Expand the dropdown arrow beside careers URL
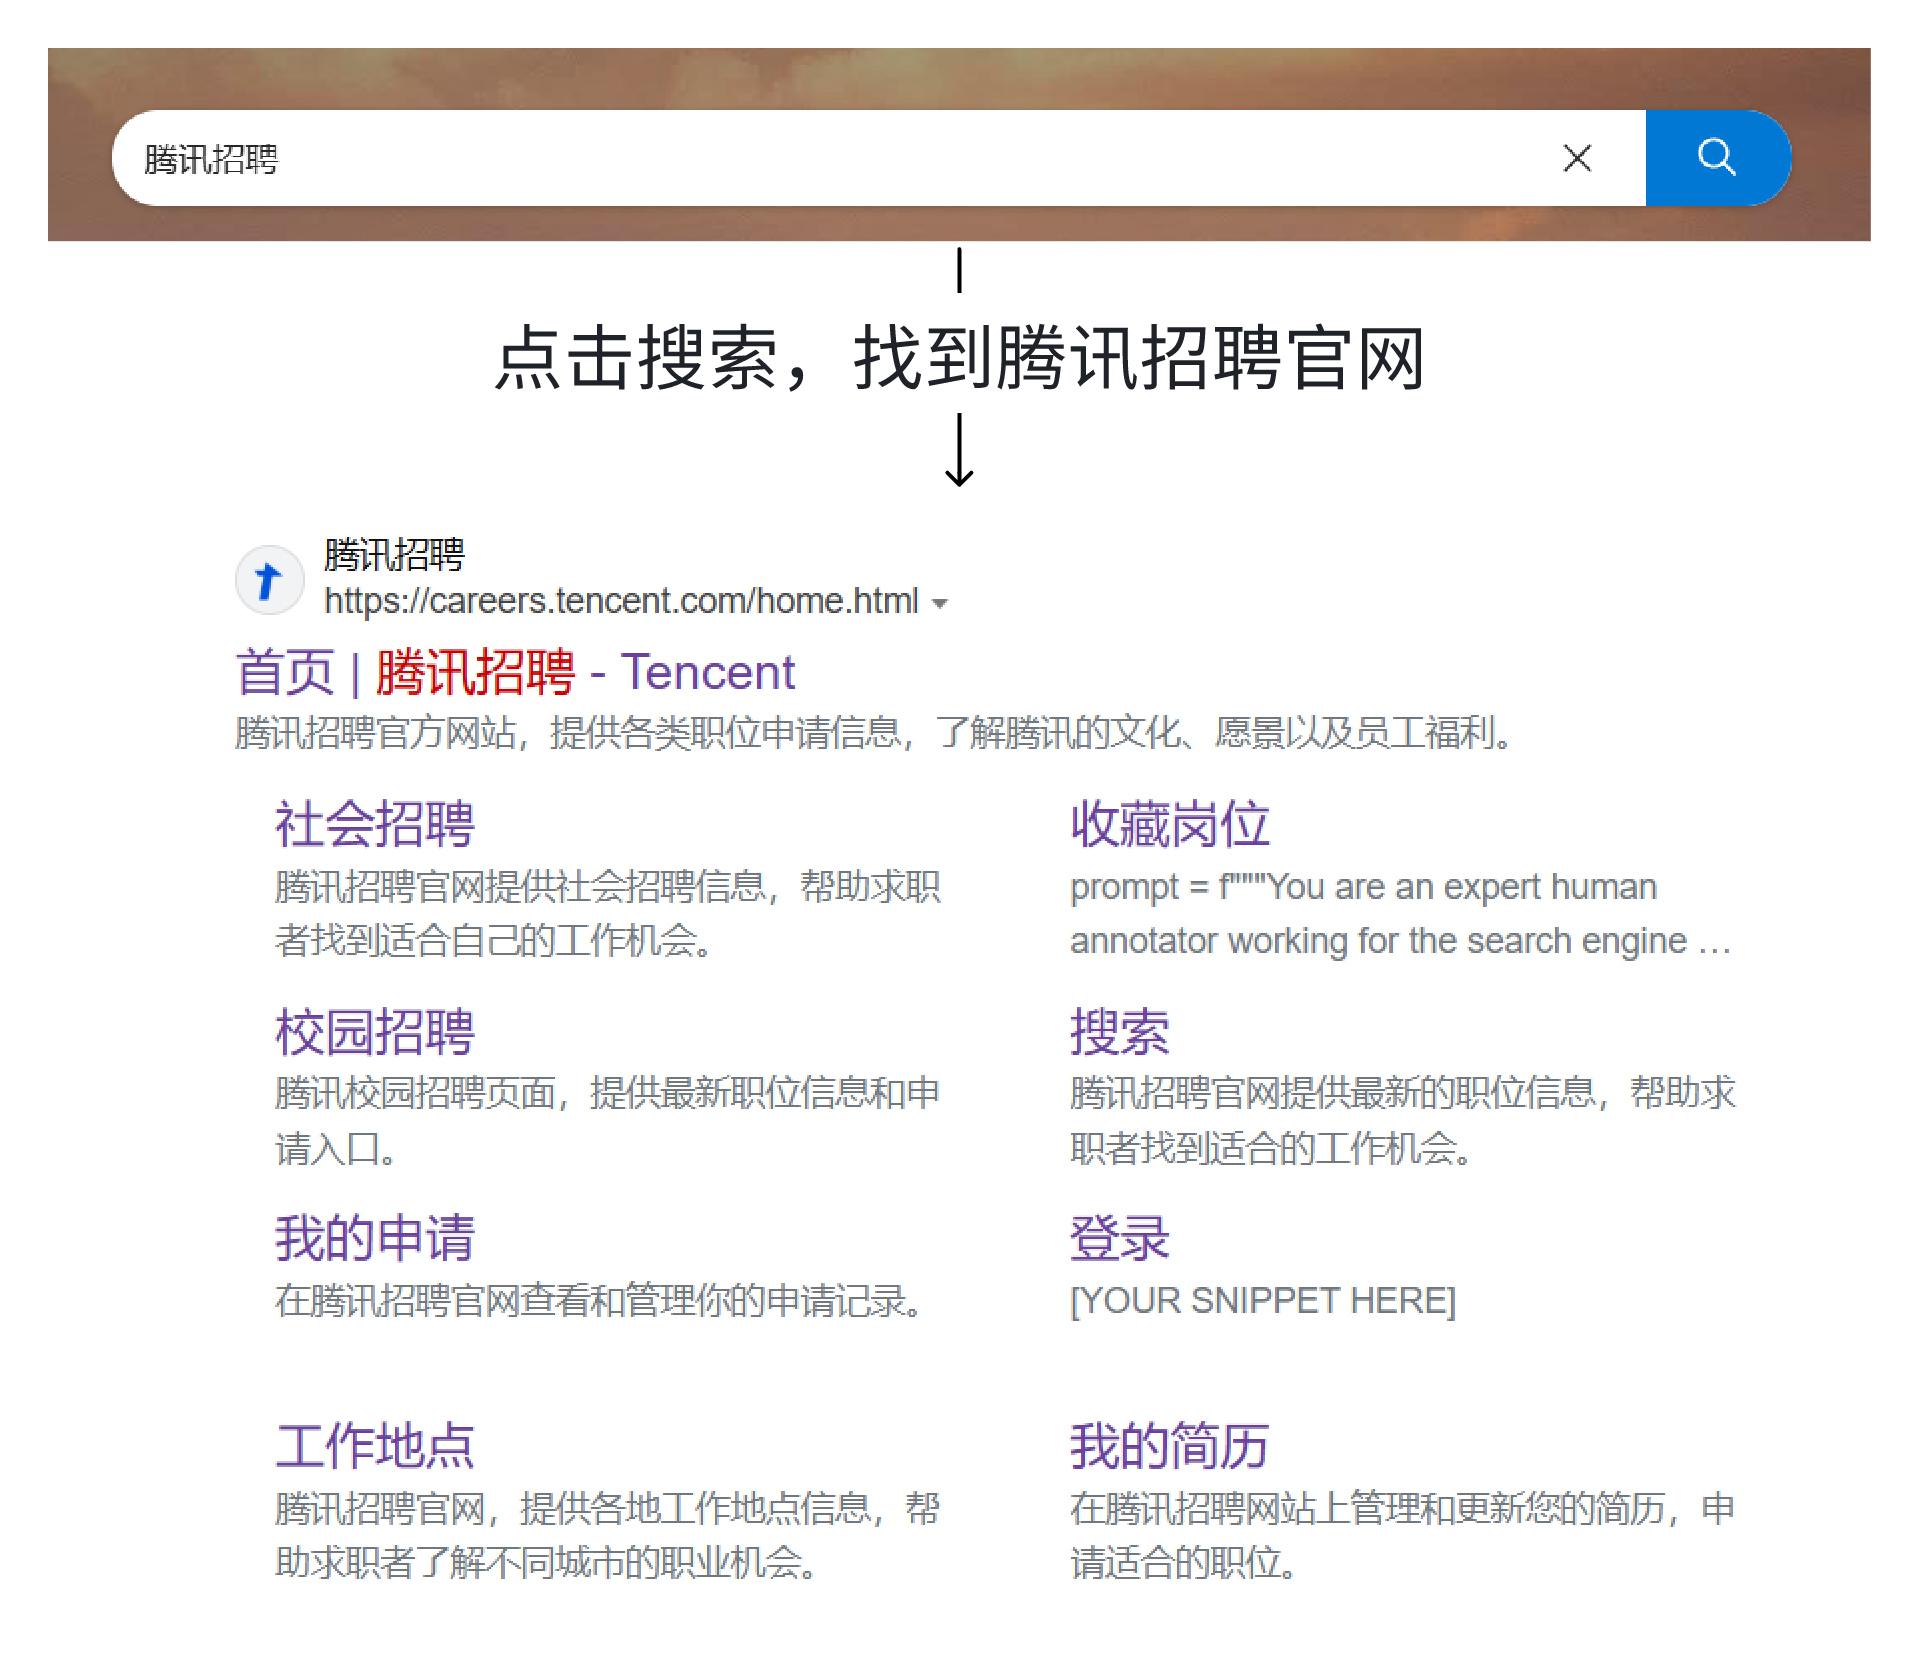 [x=939, y=603]
